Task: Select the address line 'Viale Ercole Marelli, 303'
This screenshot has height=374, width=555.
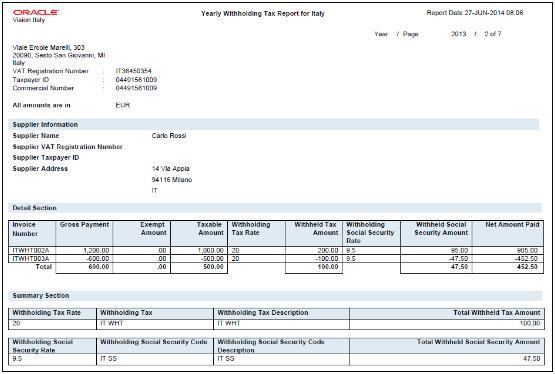Action: 48,47
